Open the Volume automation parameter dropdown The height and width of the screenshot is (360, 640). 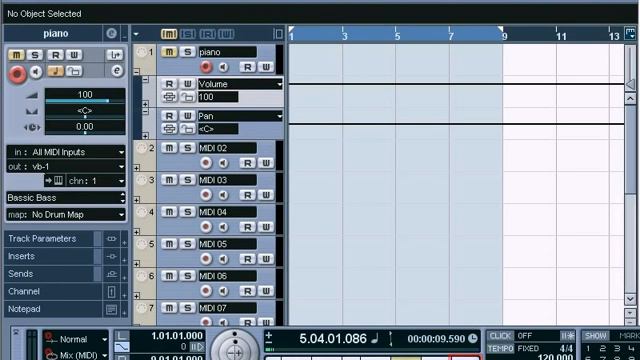pyautogui.click(x=240, y=84)
